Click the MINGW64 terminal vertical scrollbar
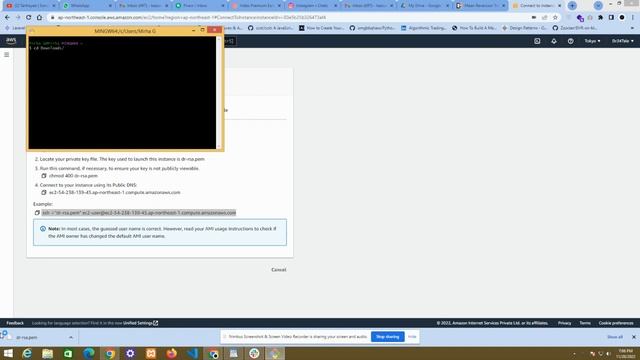The image size is (640, 360). coord(219,93)
